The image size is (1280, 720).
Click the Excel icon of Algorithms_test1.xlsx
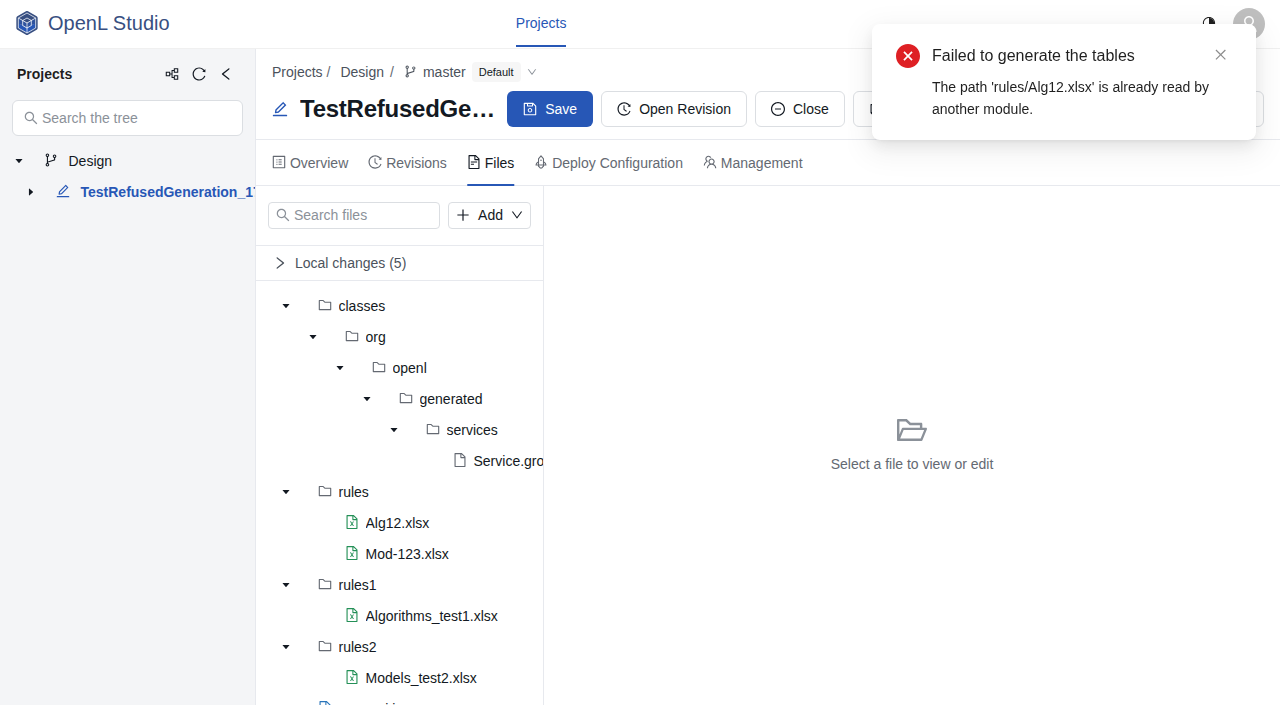tap(352, 615)
